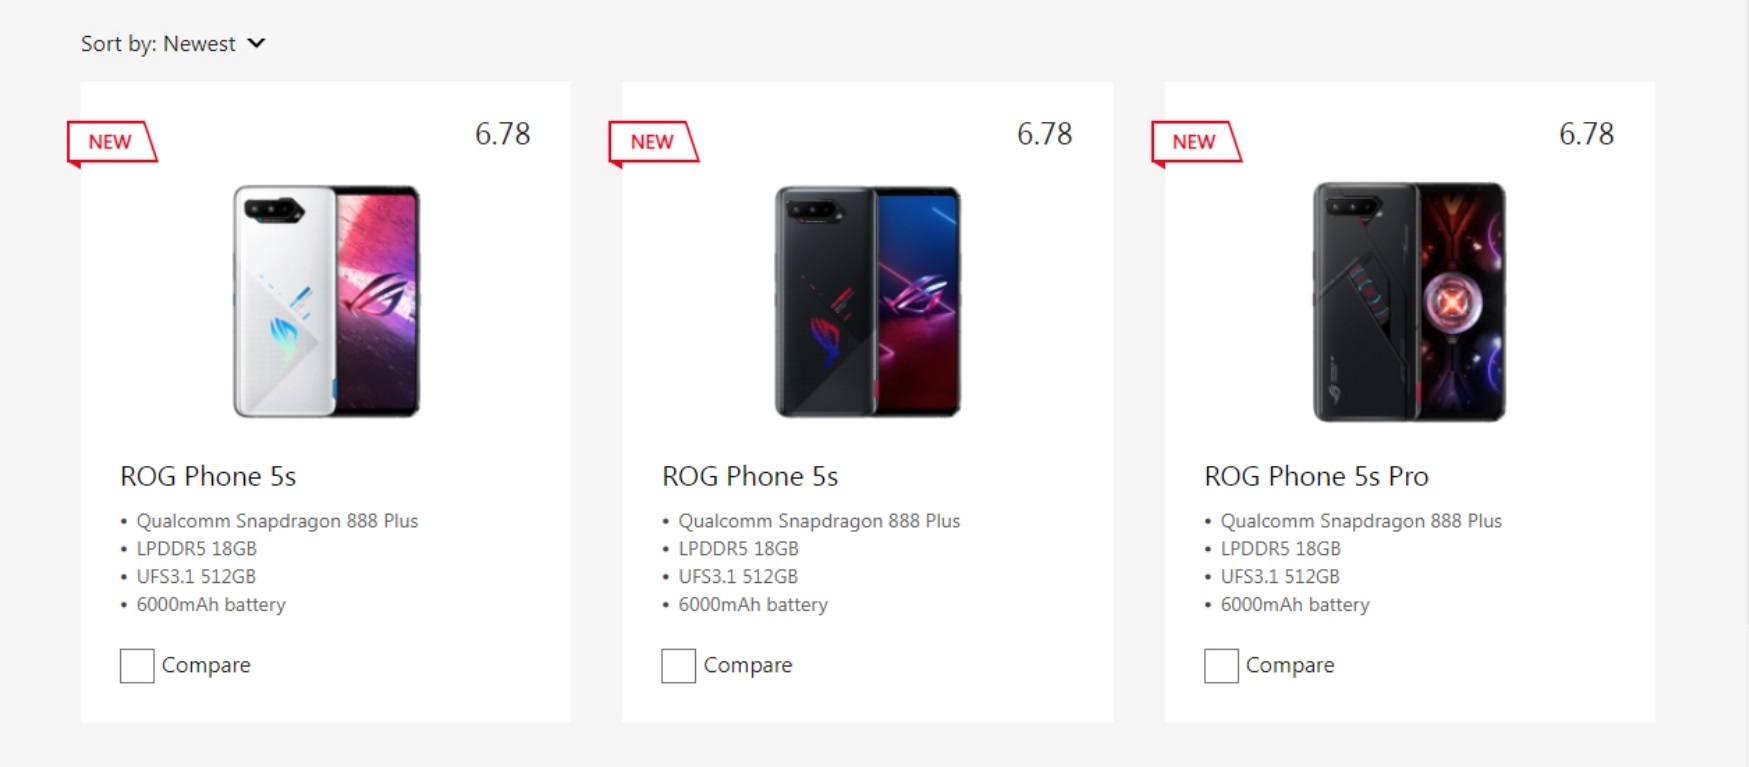Click the Compare label under the white phone
The width and height of the screenshot is (1749, 767).
pos(206,666)
